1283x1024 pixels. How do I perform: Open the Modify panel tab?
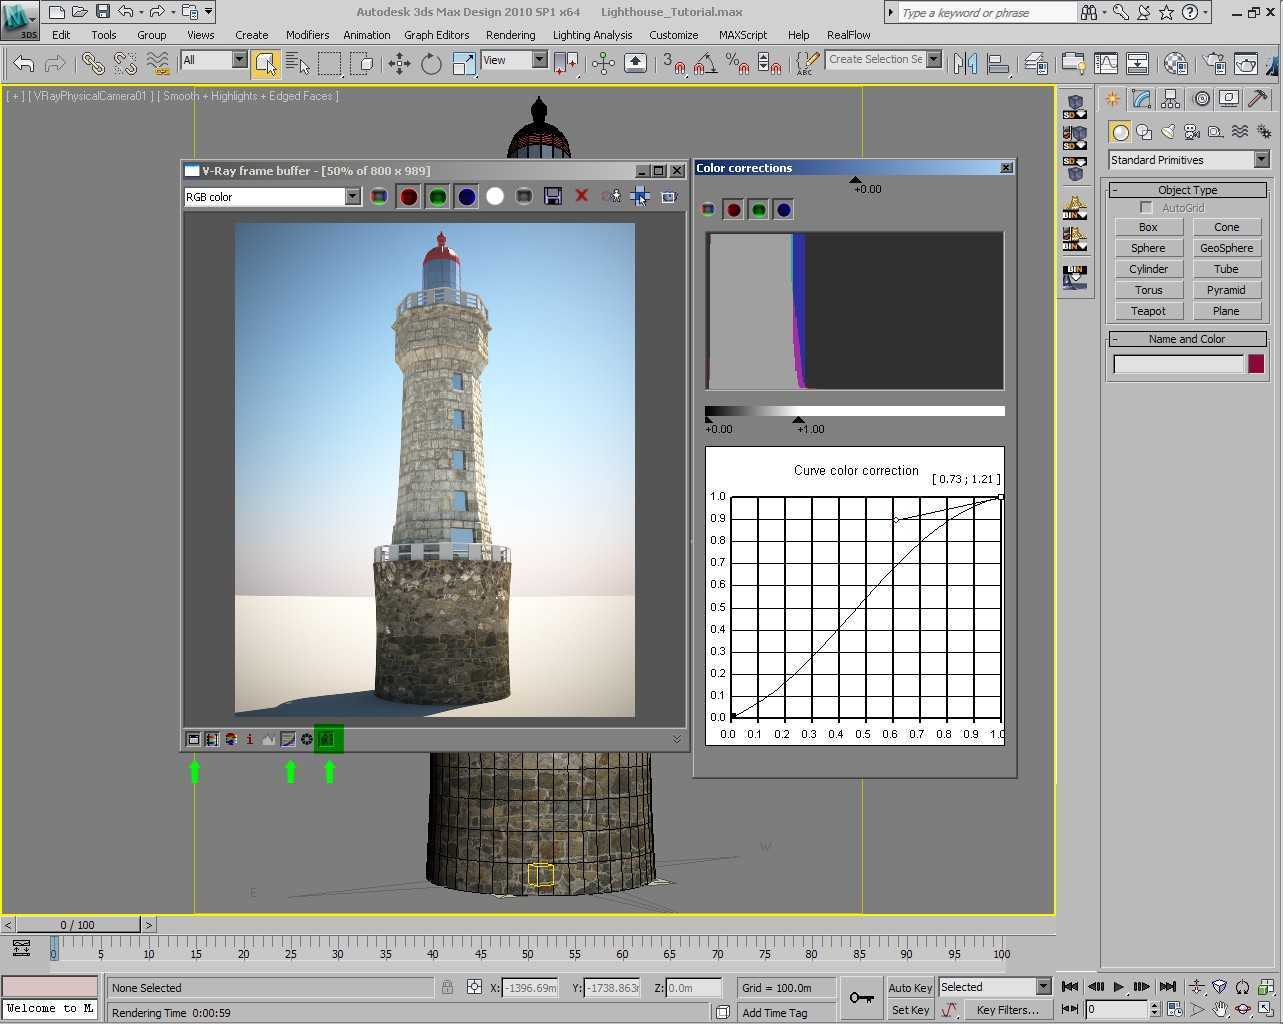tap(1141, 99)
